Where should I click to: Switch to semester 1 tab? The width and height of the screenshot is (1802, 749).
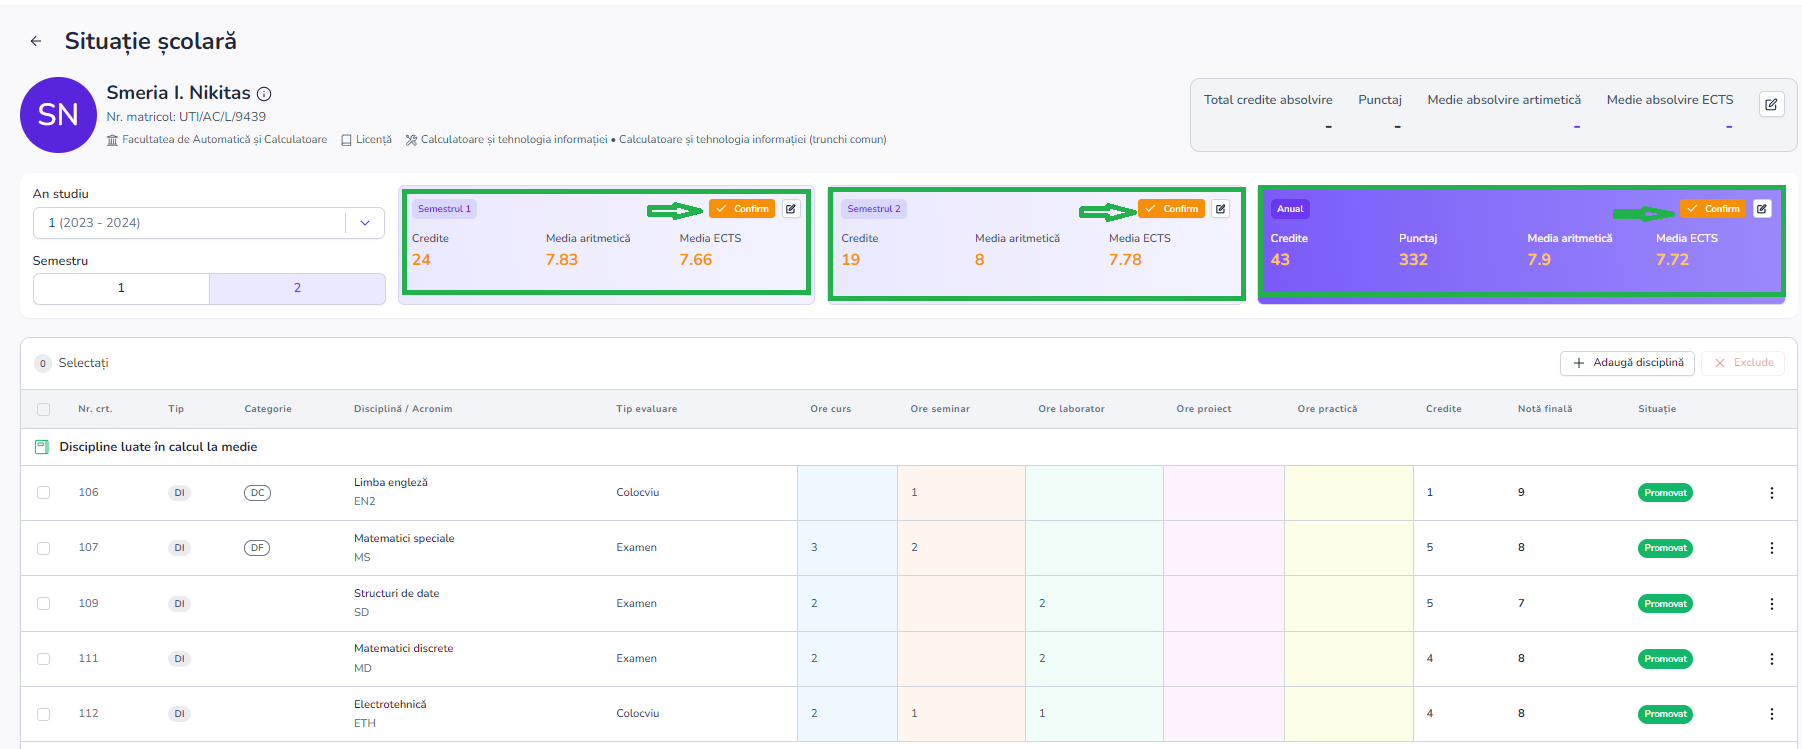[121, 288]
